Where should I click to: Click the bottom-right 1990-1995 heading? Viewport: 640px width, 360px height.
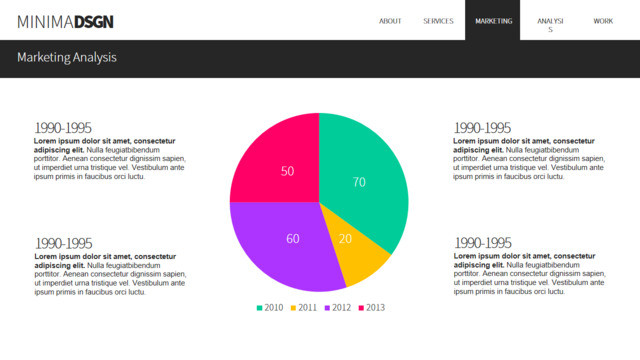tap(483, 243)
